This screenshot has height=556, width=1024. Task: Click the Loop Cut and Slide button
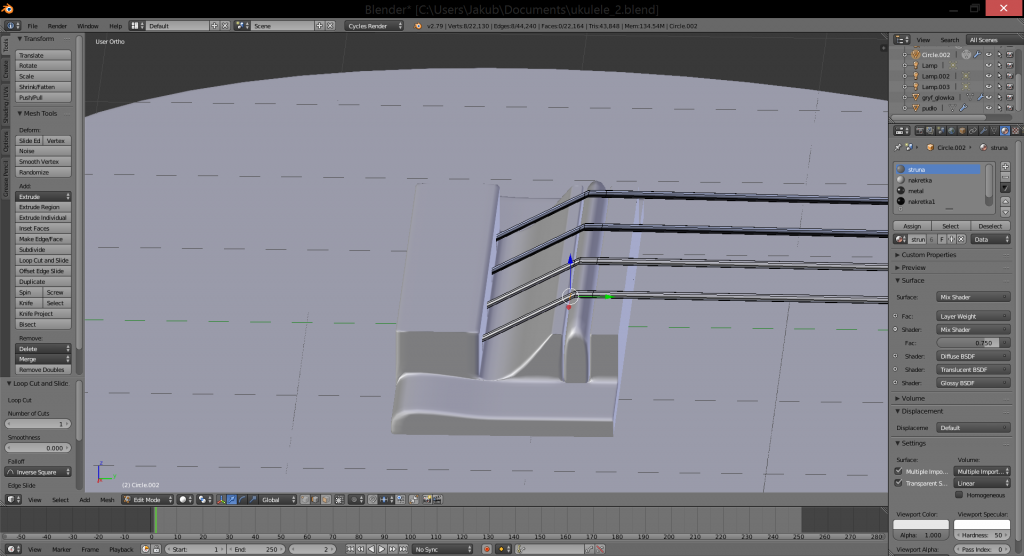(43, 260)
